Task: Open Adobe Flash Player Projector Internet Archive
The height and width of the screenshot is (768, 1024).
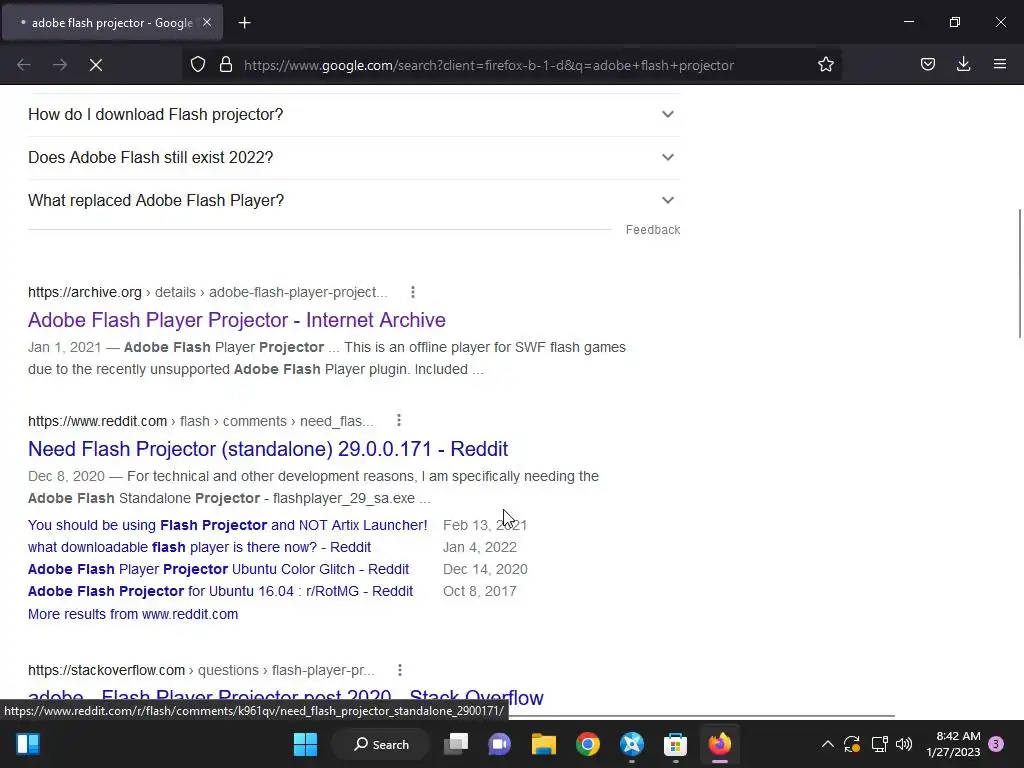Action: [x=236, y=320]
